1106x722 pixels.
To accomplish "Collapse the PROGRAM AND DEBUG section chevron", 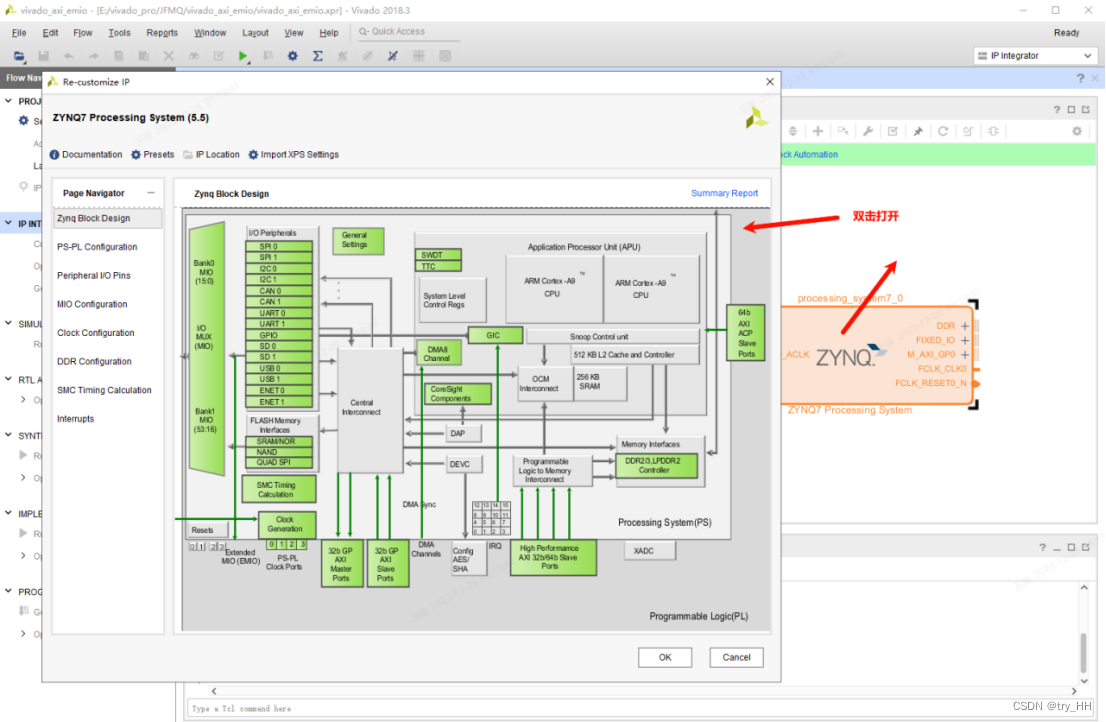I will [x=8, y=591].
